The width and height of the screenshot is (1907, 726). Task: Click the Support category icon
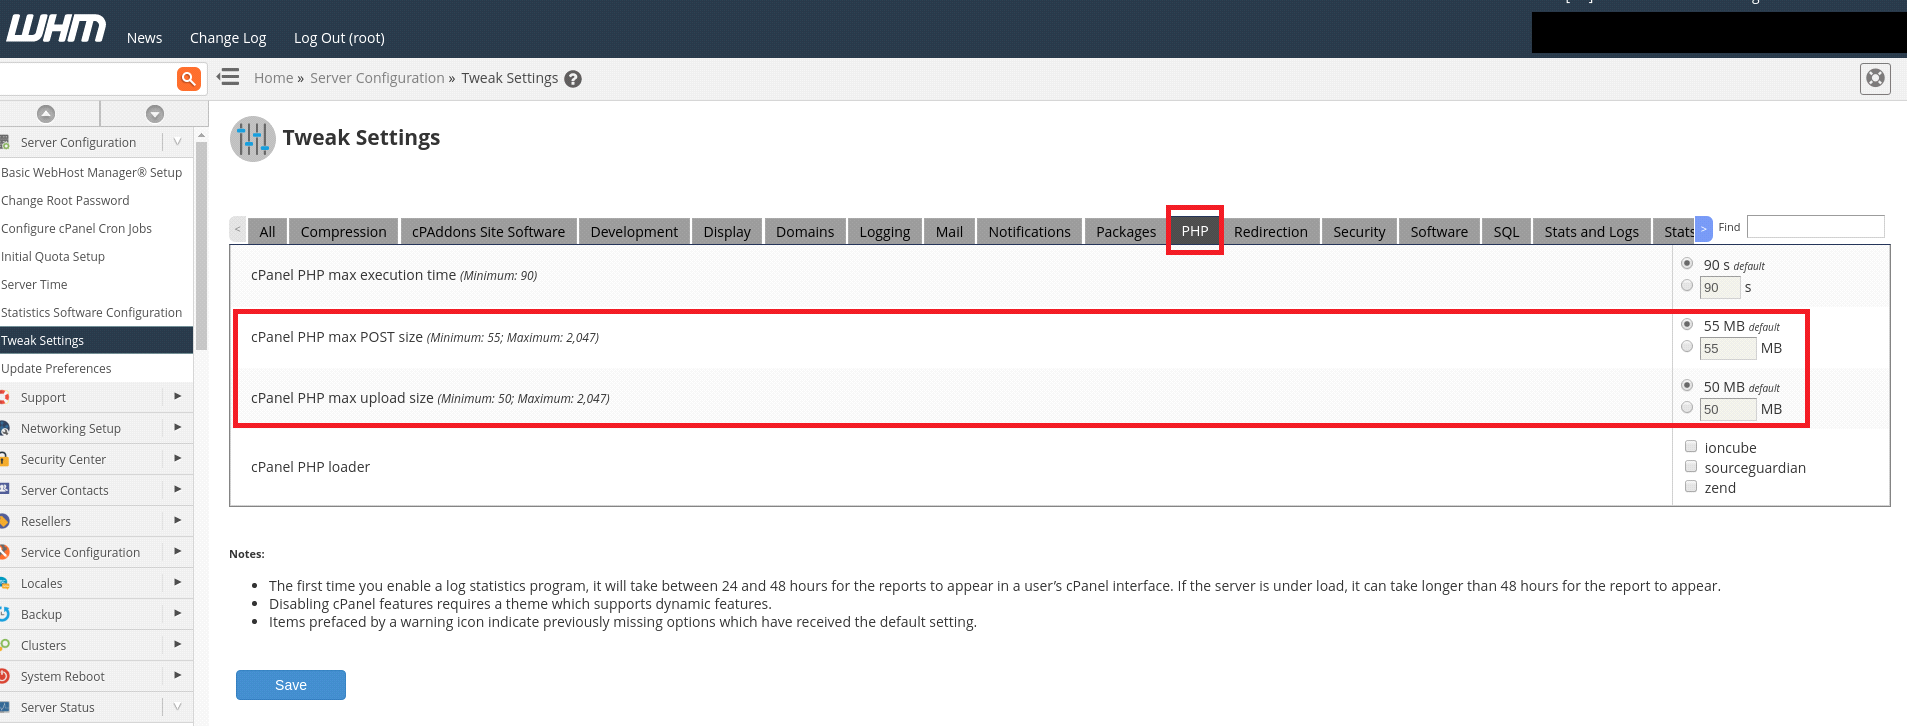(5, 397)
